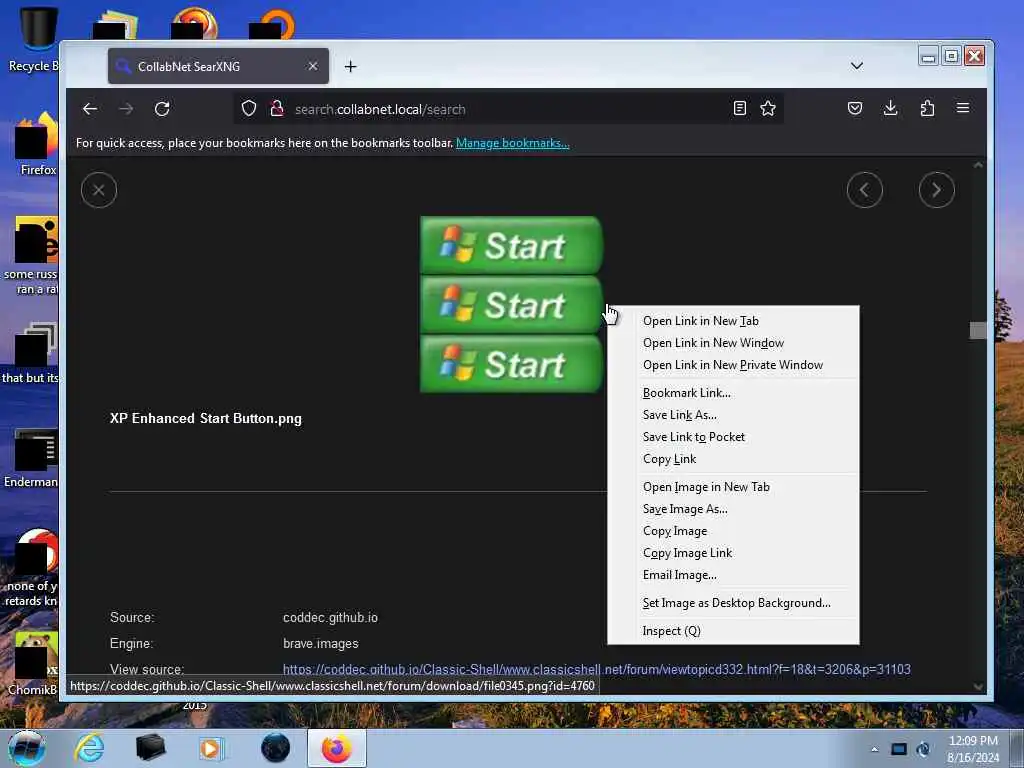Open the Recycle Bin desktop icon
The image size is (1024, 768).
click(x=34, y=39)
